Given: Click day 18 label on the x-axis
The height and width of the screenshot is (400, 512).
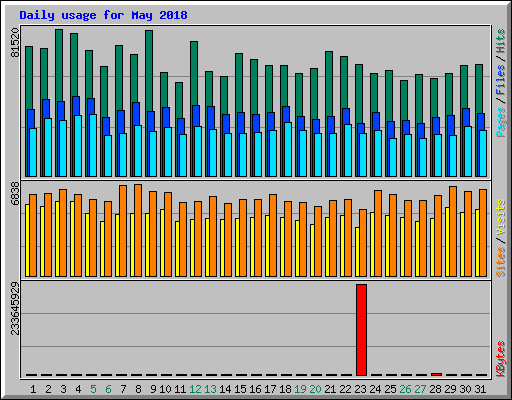Looking at the screenshot, I should pyautogui.click(x=285, y=389).
